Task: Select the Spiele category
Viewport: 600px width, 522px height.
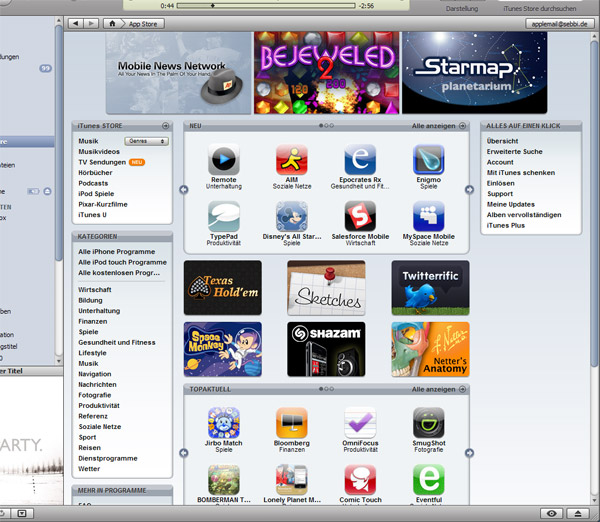Action: pyautogui.click(x=89, y=332)
